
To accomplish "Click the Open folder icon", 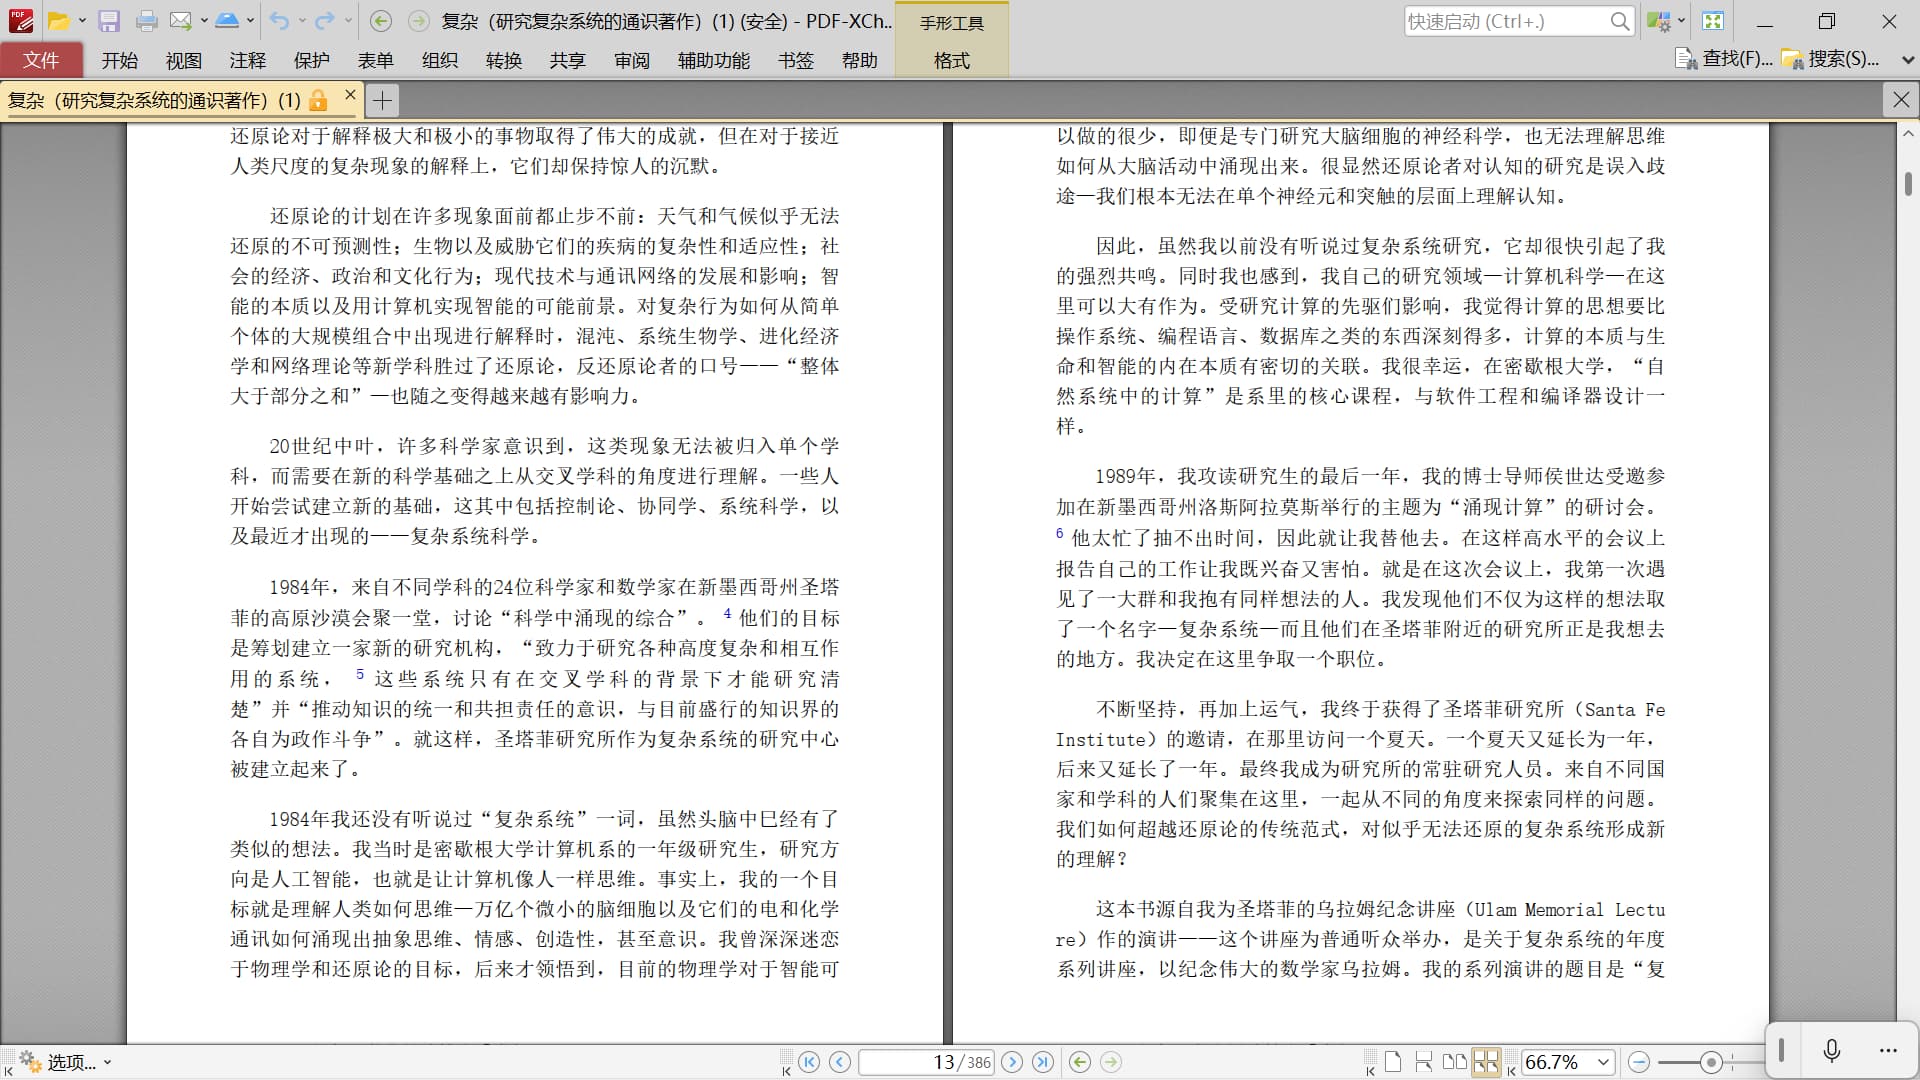I will 59,21.
